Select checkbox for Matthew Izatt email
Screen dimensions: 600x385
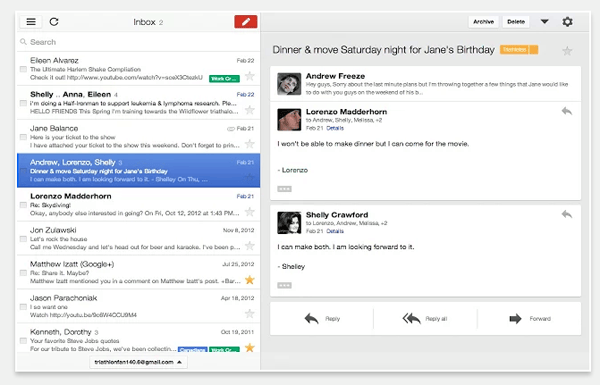click(x=23, y=273)
